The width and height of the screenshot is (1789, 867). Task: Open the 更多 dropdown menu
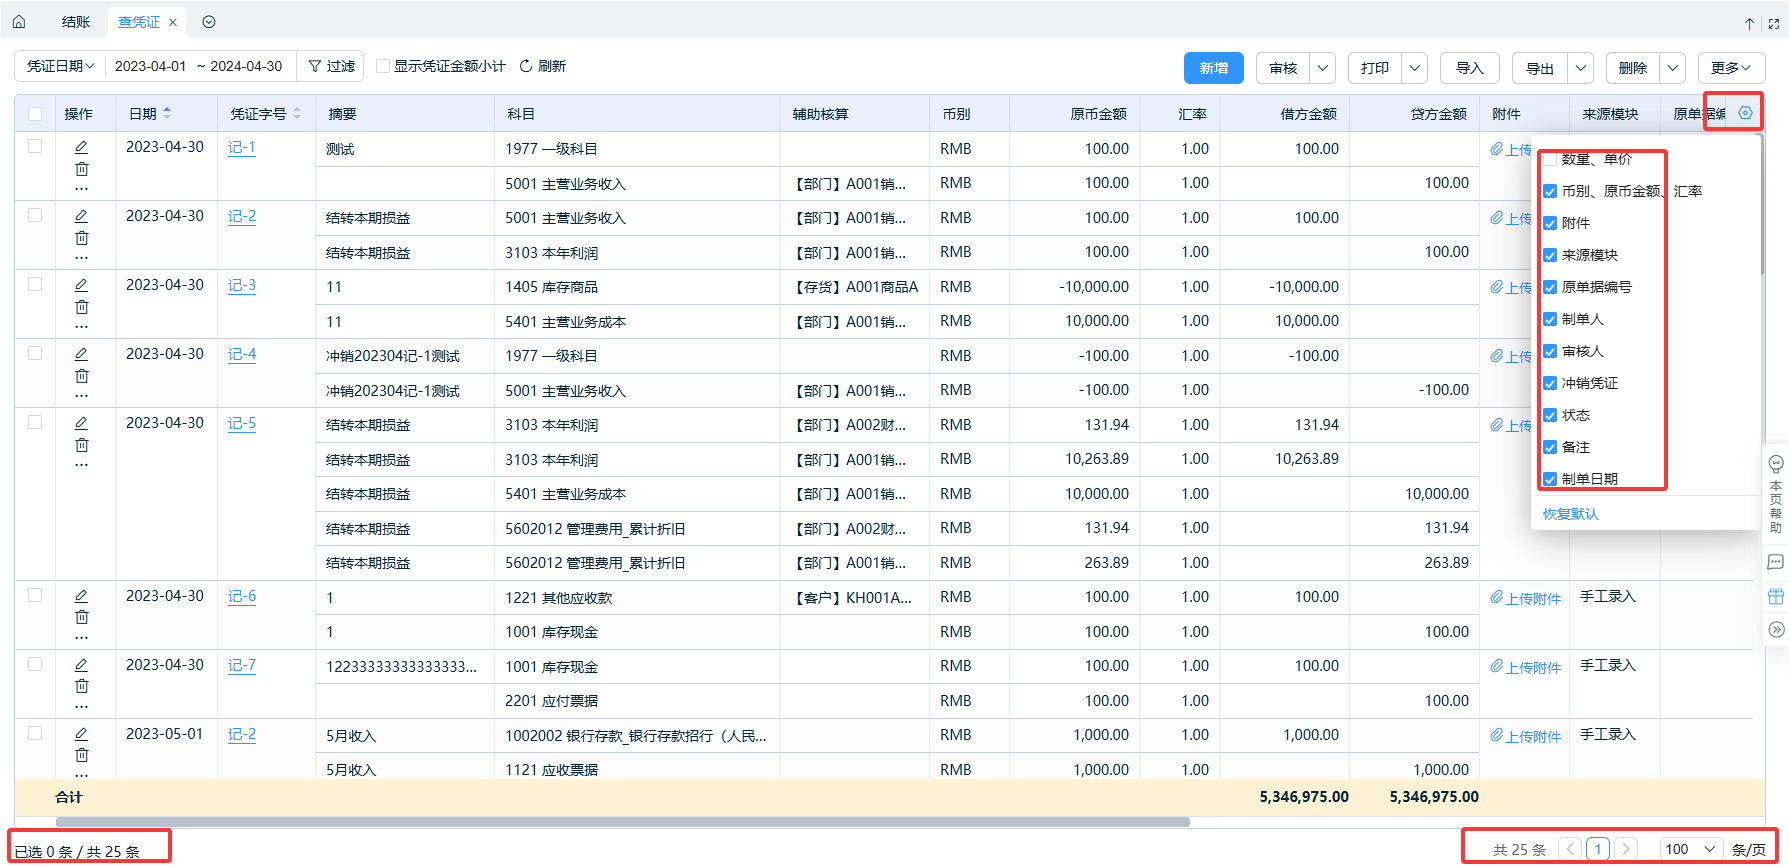tap(1730, 68)
